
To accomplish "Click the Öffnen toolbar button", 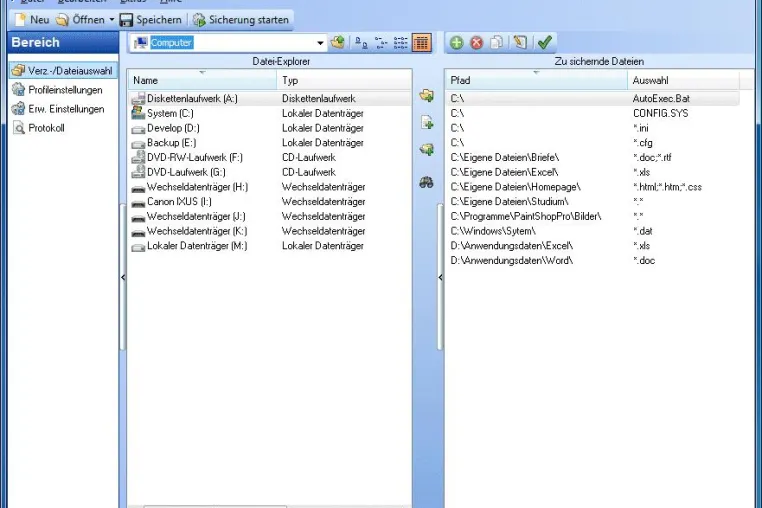I will [x=80, y=20].
